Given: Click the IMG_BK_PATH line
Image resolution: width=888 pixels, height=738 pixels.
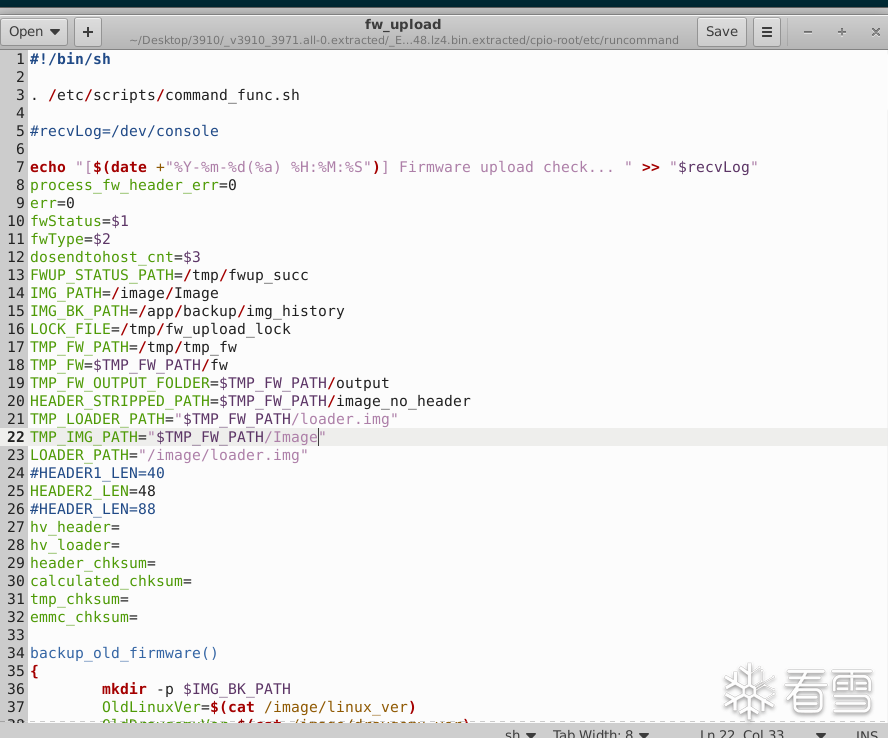Looking at the screenshot, I should coord(187,311).
